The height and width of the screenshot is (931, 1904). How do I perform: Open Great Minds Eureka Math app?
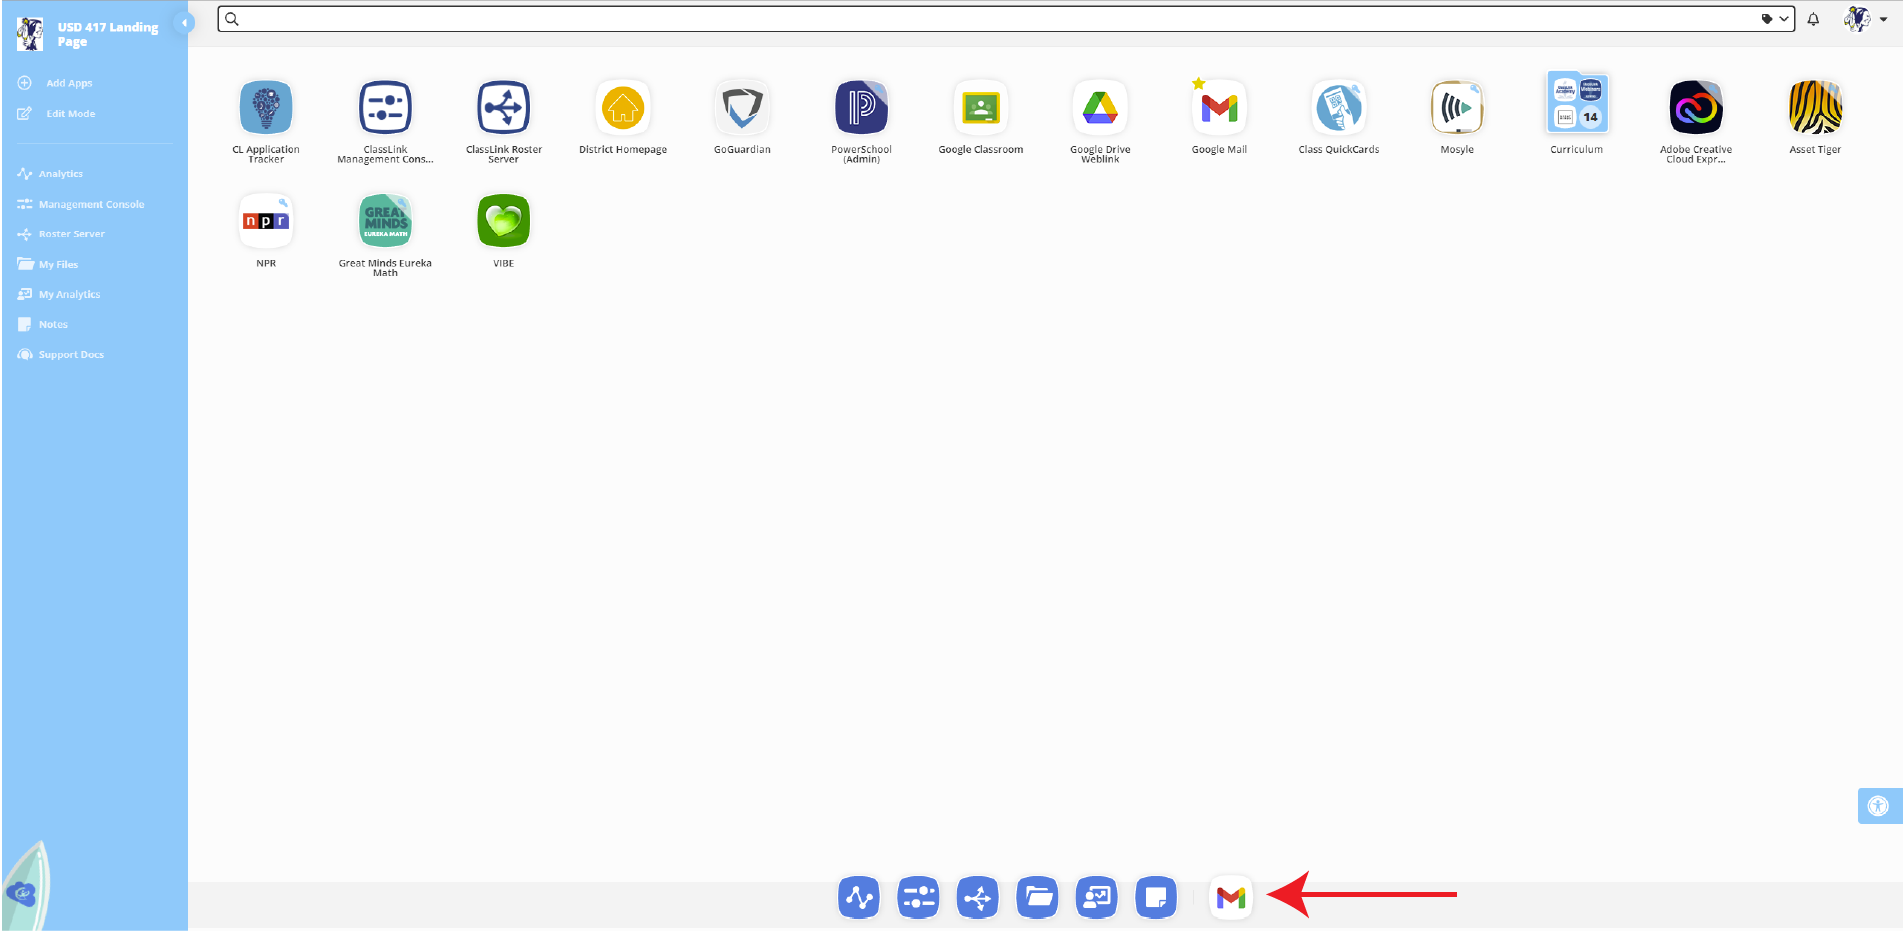coord(385,221)
